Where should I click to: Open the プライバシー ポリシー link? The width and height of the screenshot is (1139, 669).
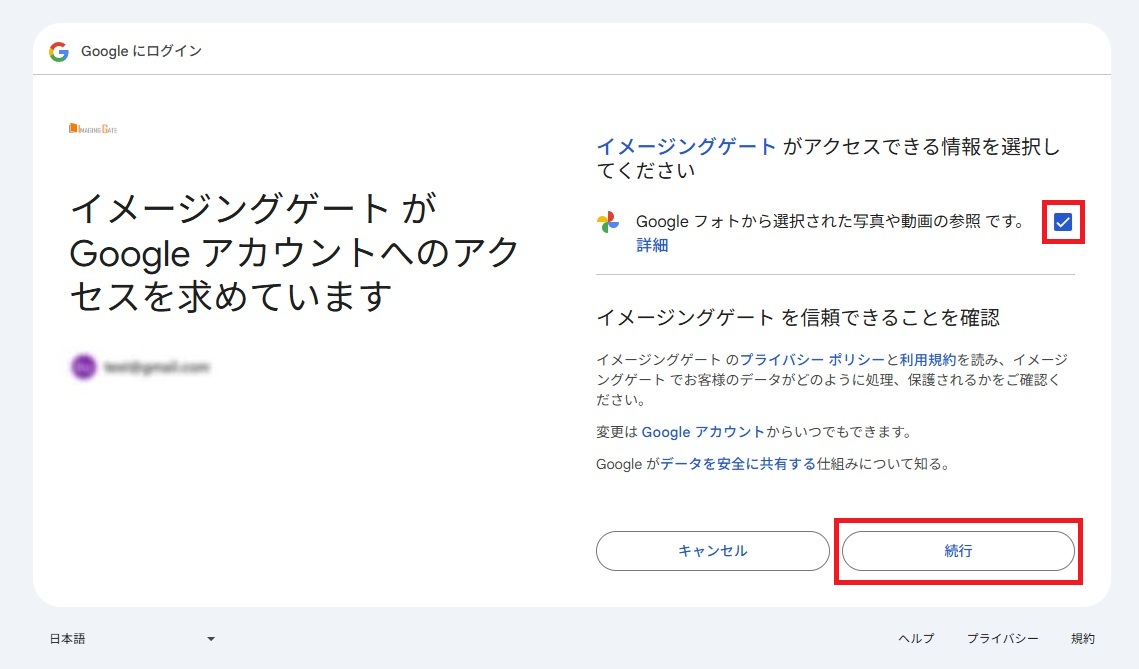click(812, 360)
